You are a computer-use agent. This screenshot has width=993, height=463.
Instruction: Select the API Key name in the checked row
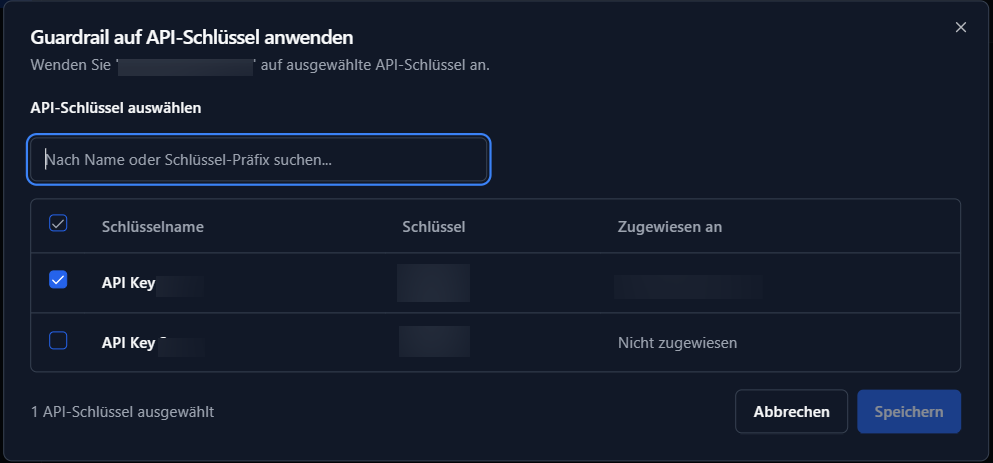click(x=129, y=283)
